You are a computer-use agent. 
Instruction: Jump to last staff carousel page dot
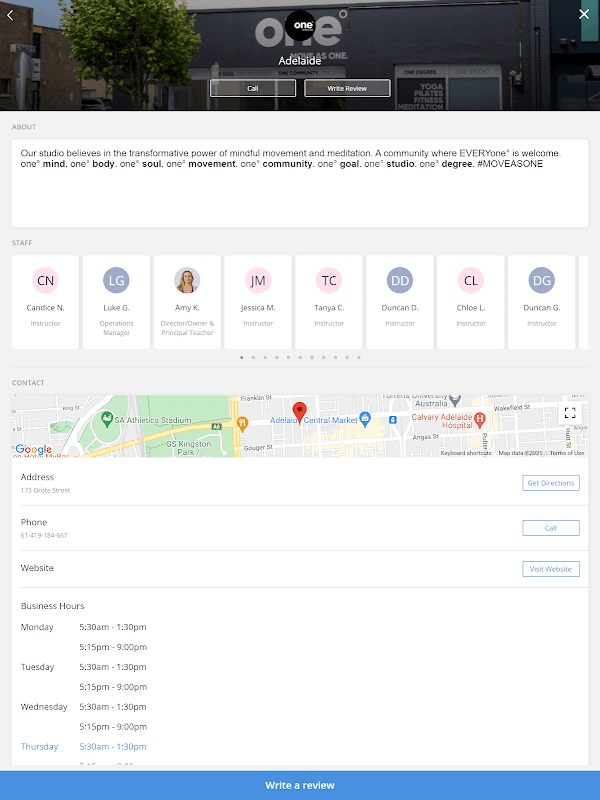(x=359, y=358)
